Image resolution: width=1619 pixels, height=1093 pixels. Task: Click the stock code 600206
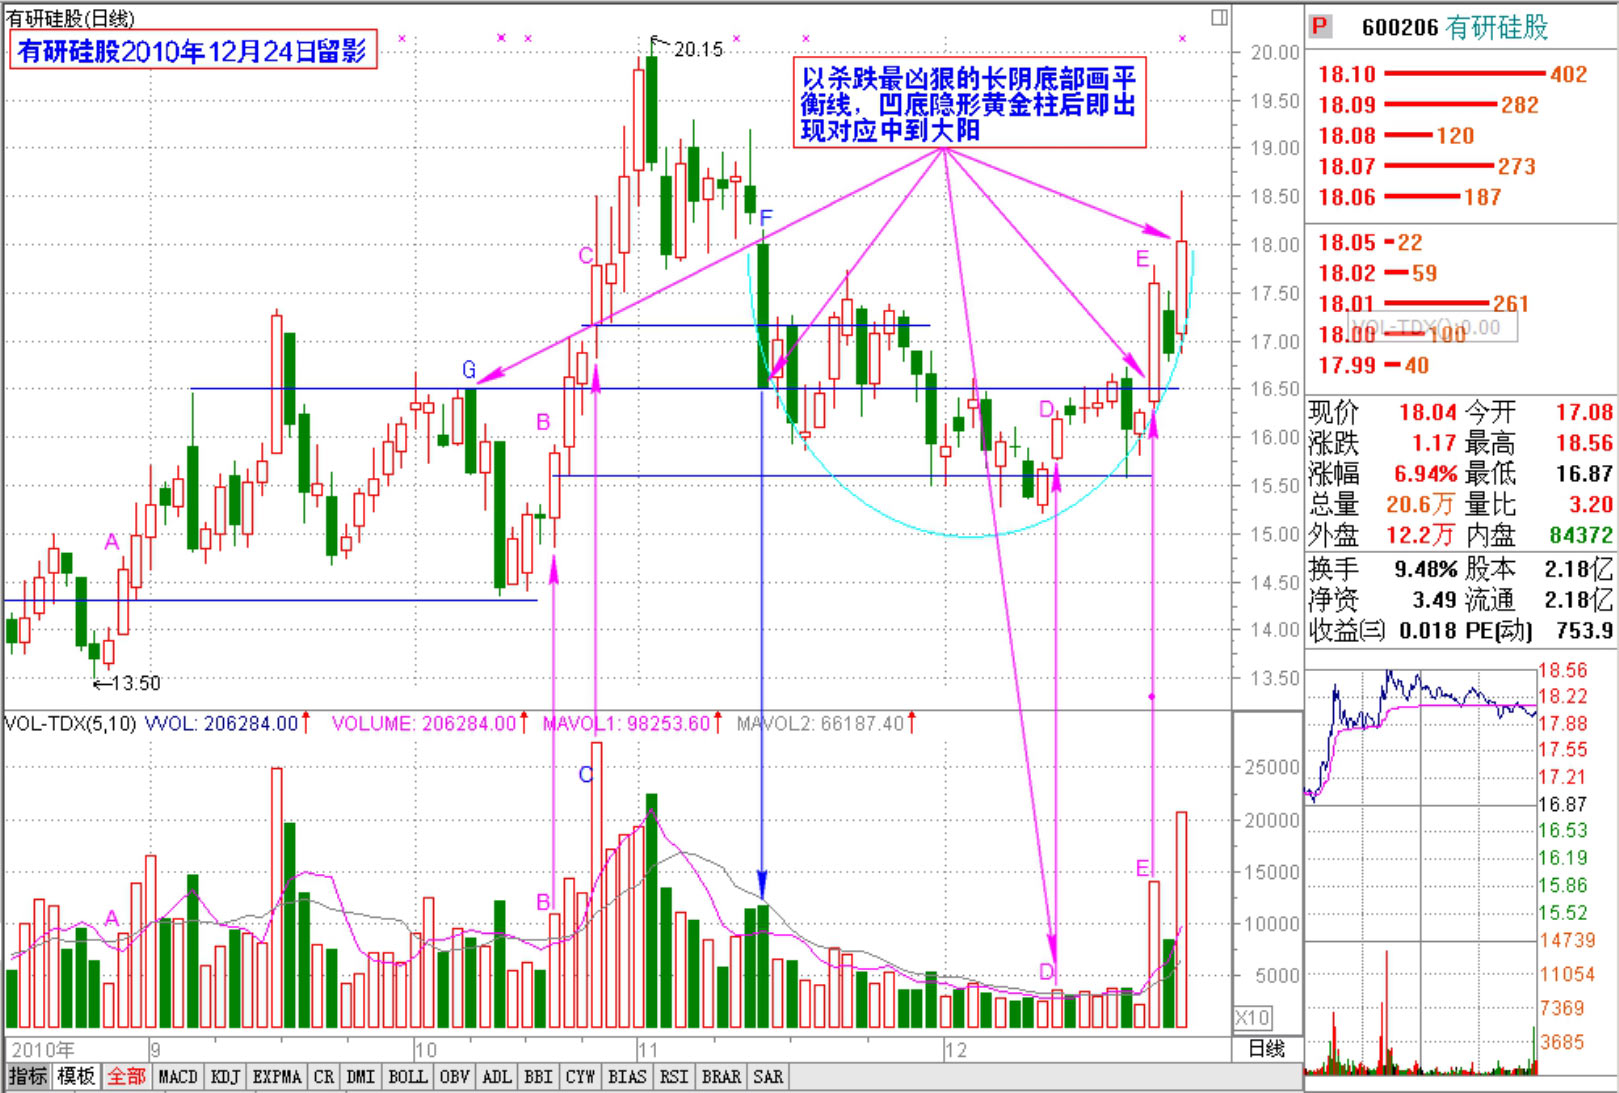[1400, 27]
